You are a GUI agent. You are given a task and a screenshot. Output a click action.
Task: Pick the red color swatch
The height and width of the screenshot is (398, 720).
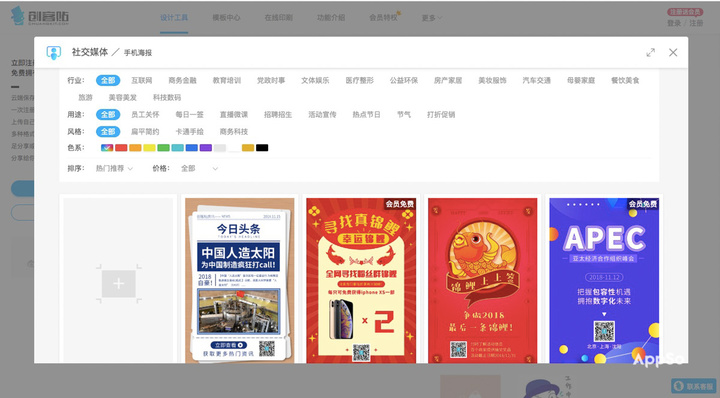click(121, 148)
